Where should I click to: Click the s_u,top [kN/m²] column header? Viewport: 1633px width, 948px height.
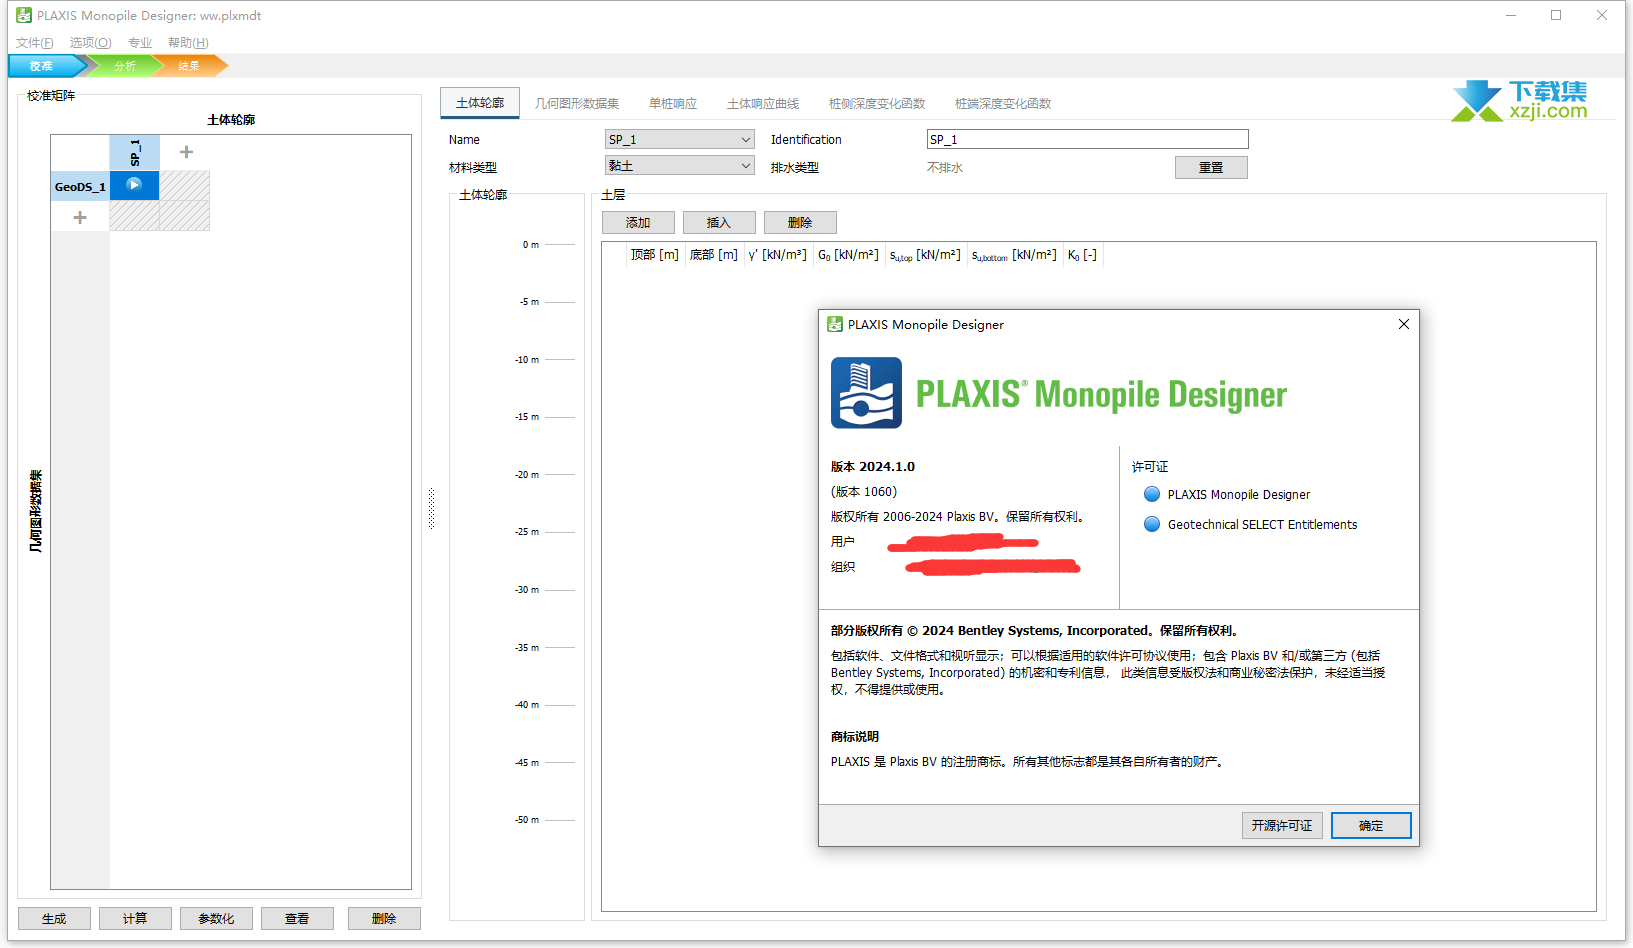[925, 255]
